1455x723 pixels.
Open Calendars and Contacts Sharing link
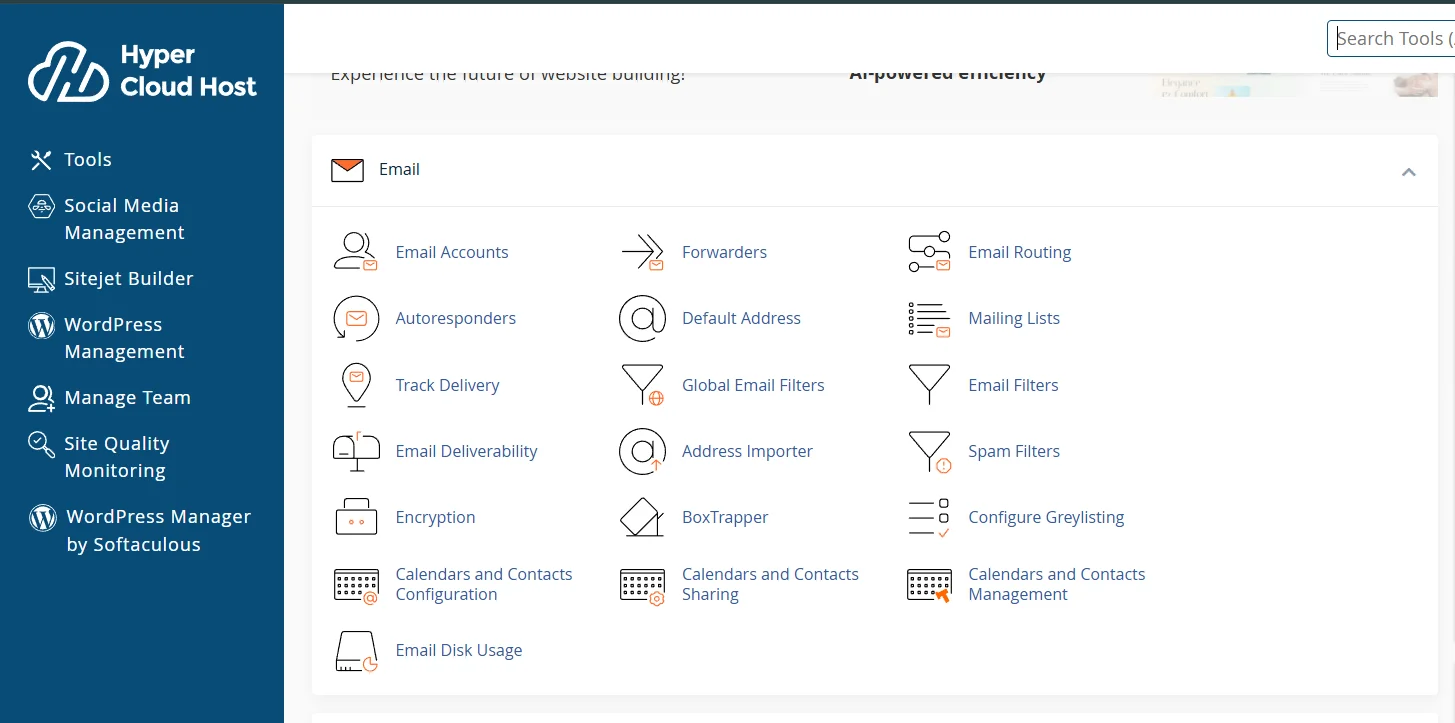pos(770,584)
